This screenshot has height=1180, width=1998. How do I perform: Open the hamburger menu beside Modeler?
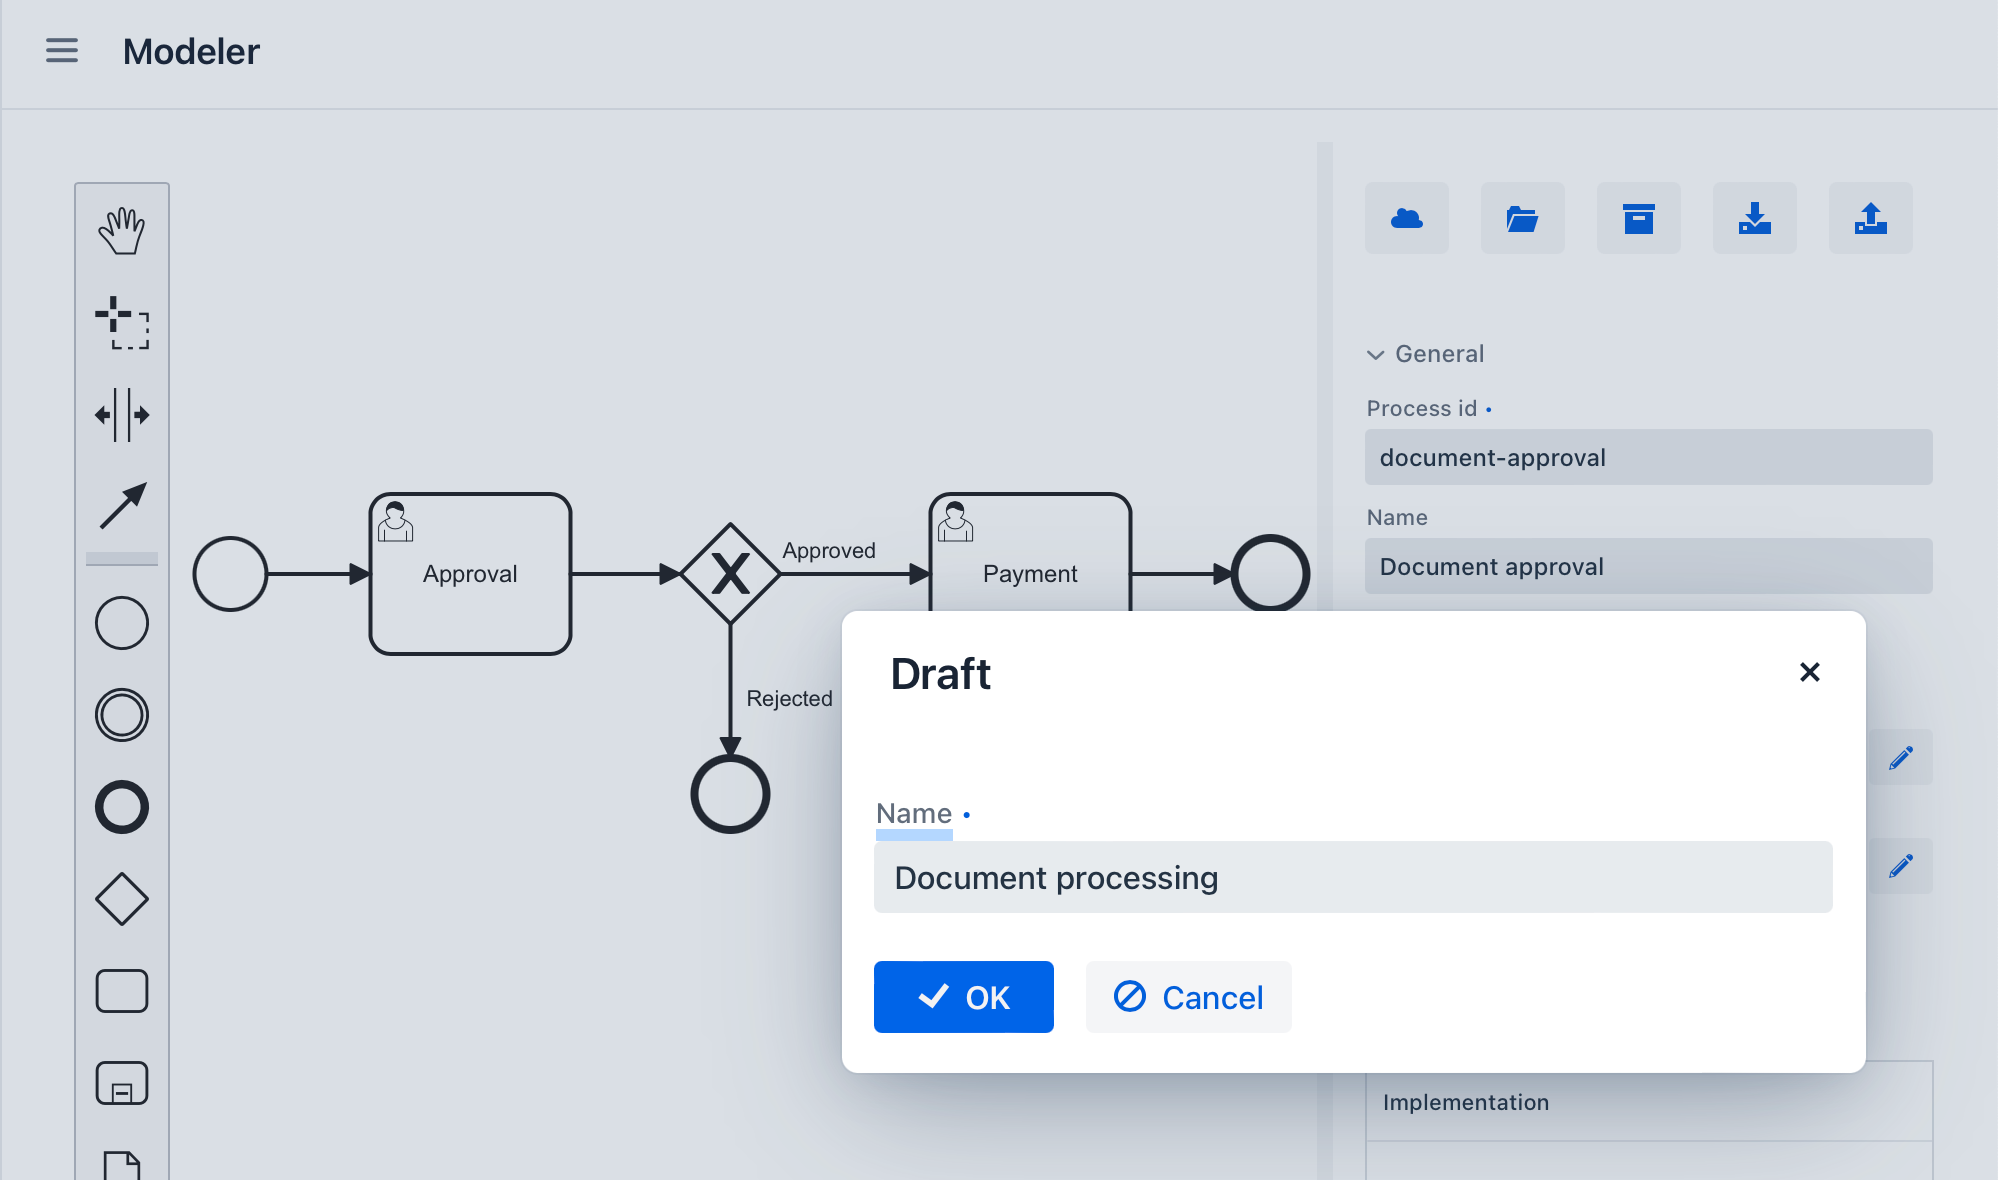[x=62, y=51]
